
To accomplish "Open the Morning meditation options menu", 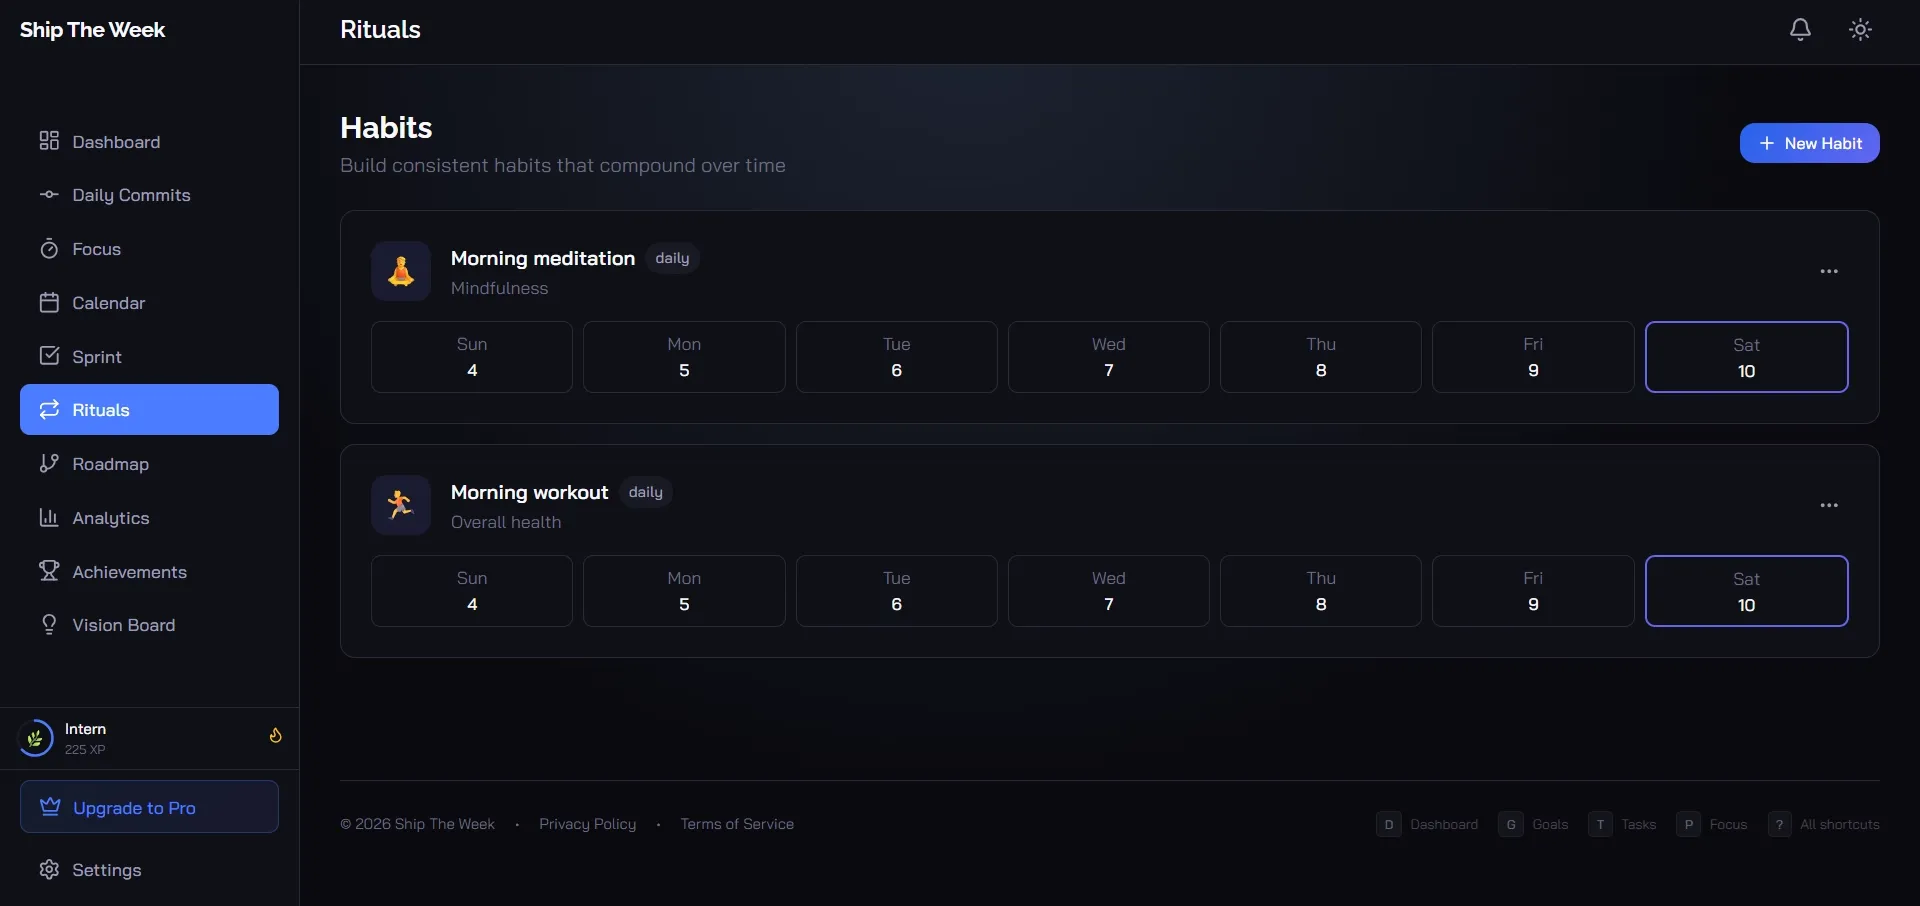I will 1829,271.
